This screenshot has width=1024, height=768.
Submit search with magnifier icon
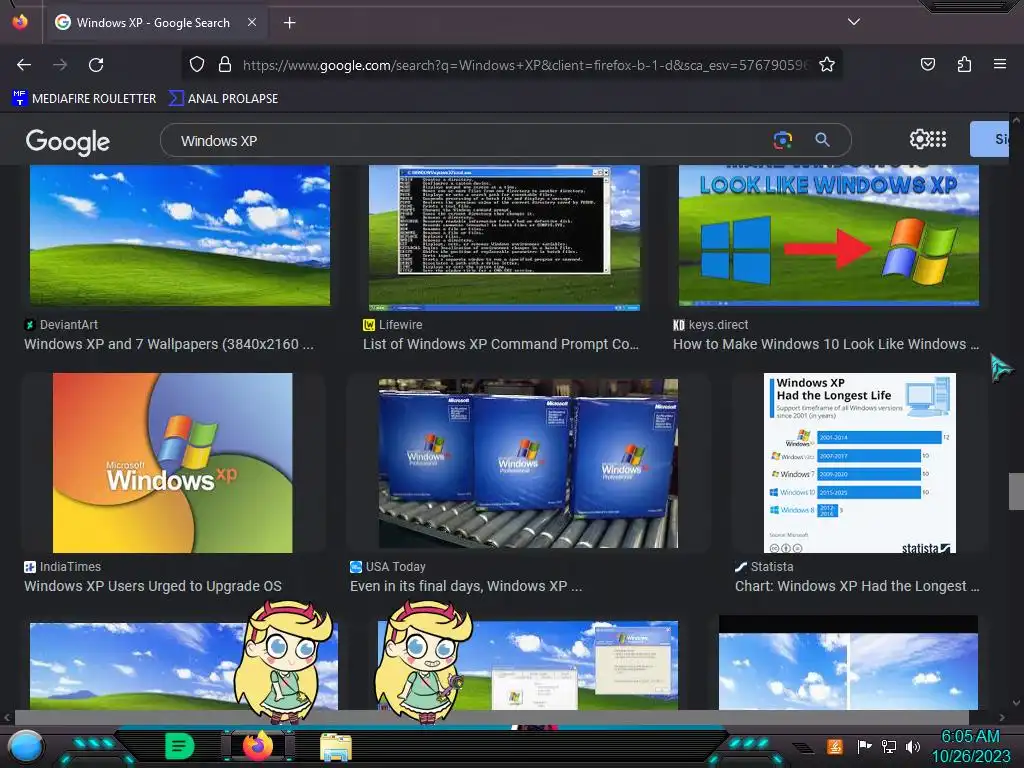tap(822, 139)
